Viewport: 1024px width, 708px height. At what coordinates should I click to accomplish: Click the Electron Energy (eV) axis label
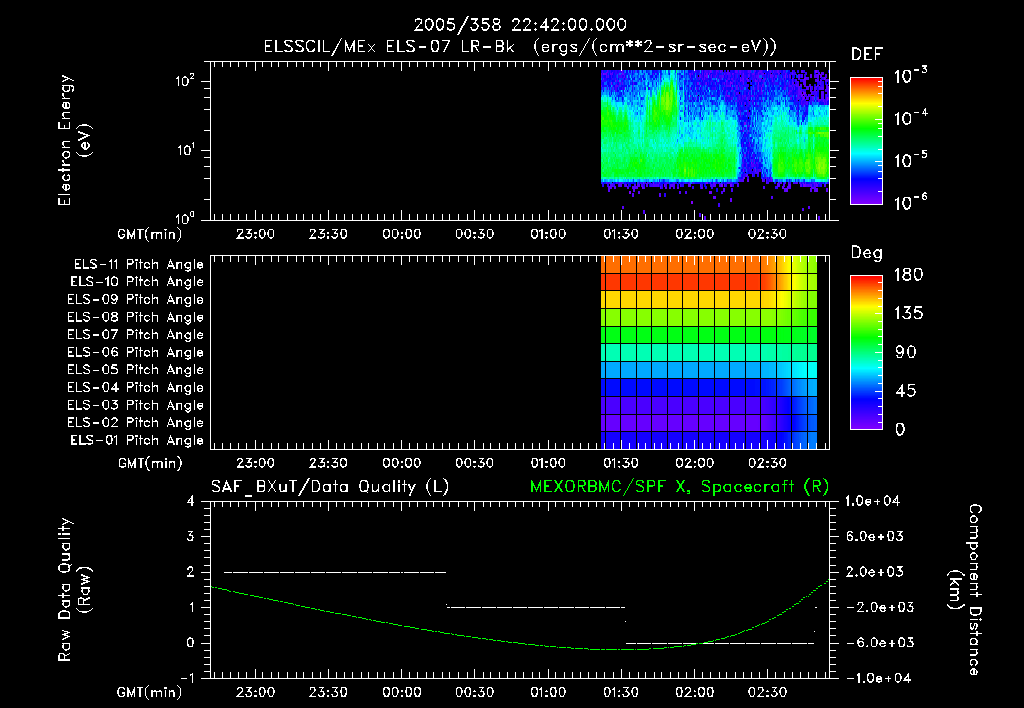tap(74, 140)
